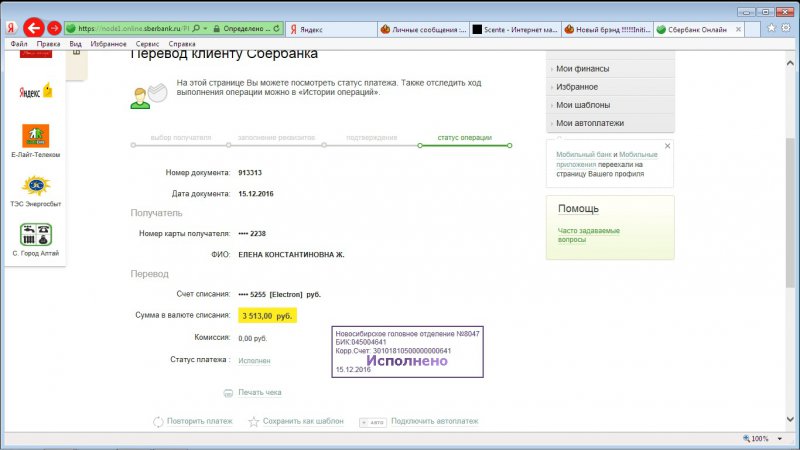This screenshot has width=800, height=450.
Task: Open the Сервис menu
Action: pyautogui.click(x=147, y=44)
